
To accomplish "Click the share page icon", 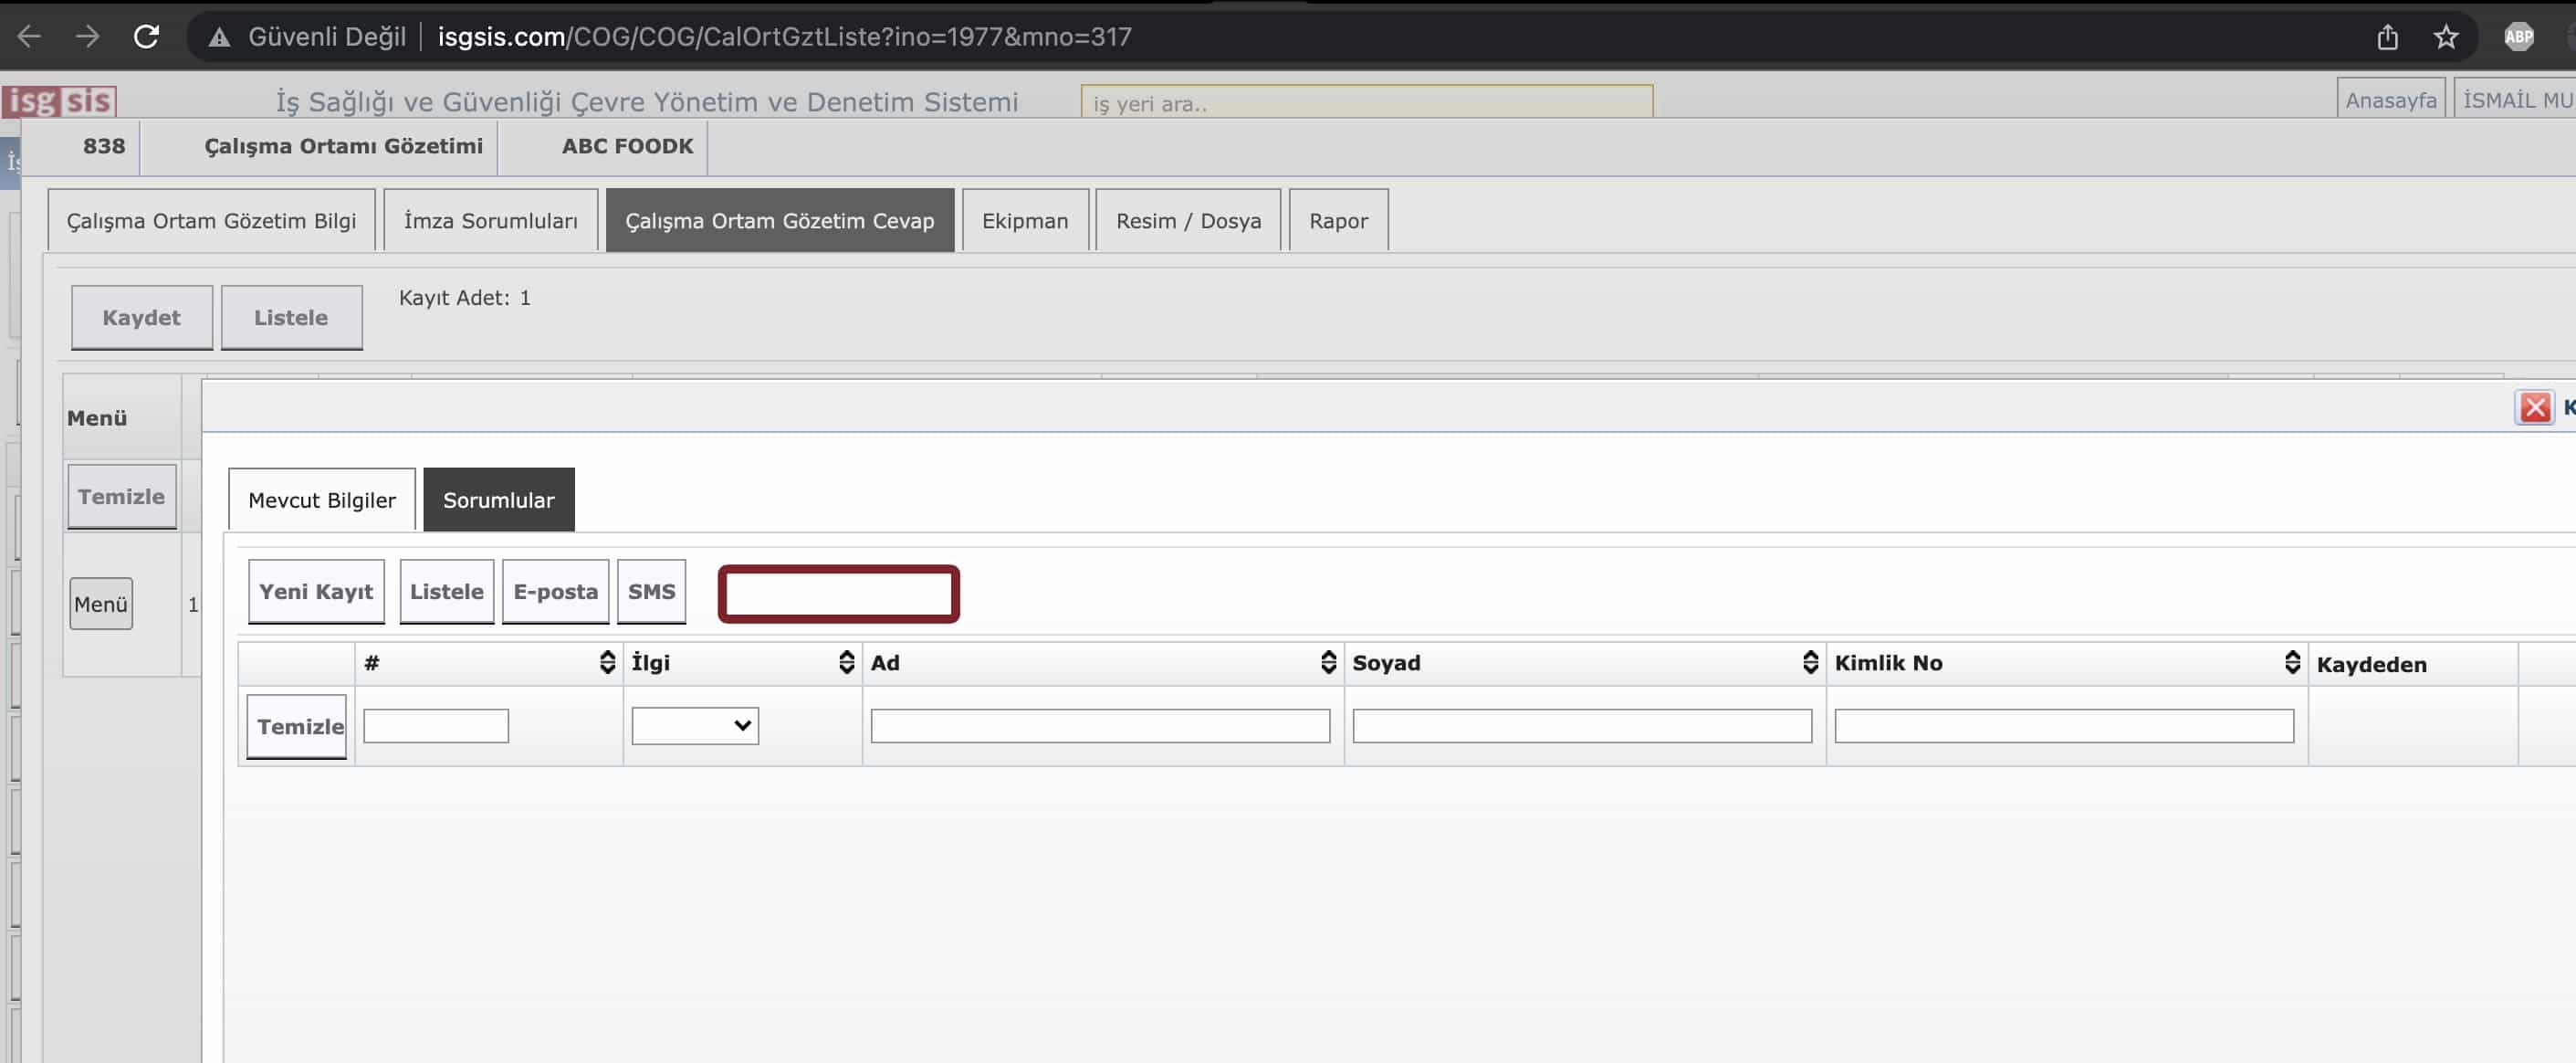I will [x=2387, y=37].
